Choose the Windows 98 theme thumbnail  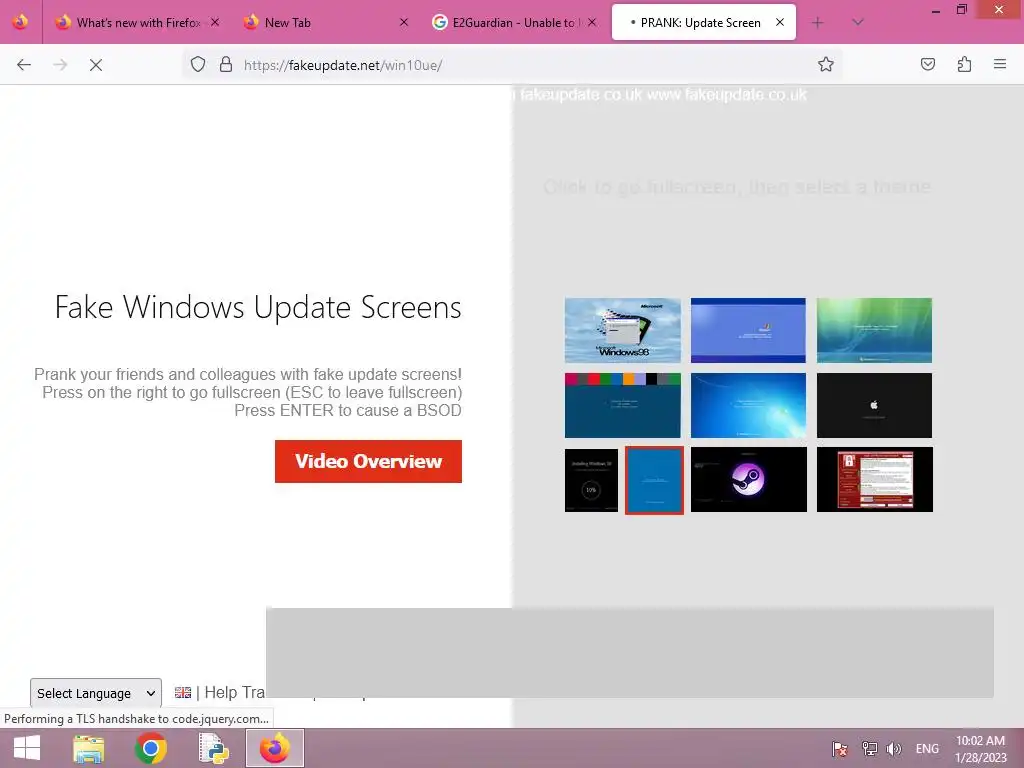coord(622,330)
